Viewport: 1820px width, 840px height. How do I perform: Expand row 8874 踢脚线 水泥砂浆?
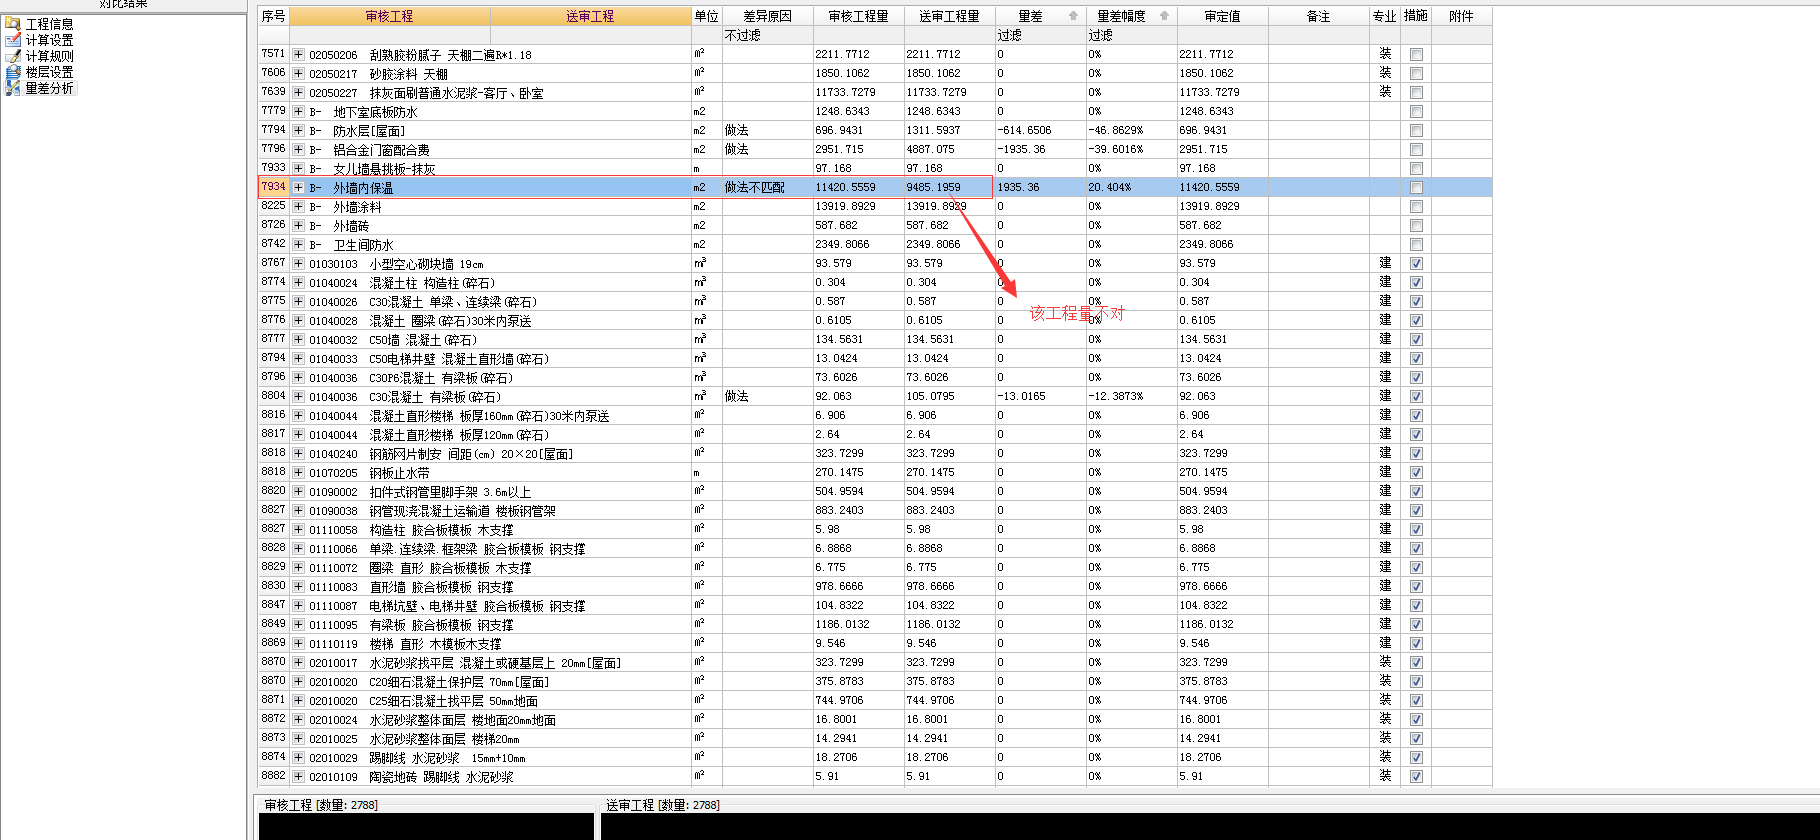click(x=298, y=758)
